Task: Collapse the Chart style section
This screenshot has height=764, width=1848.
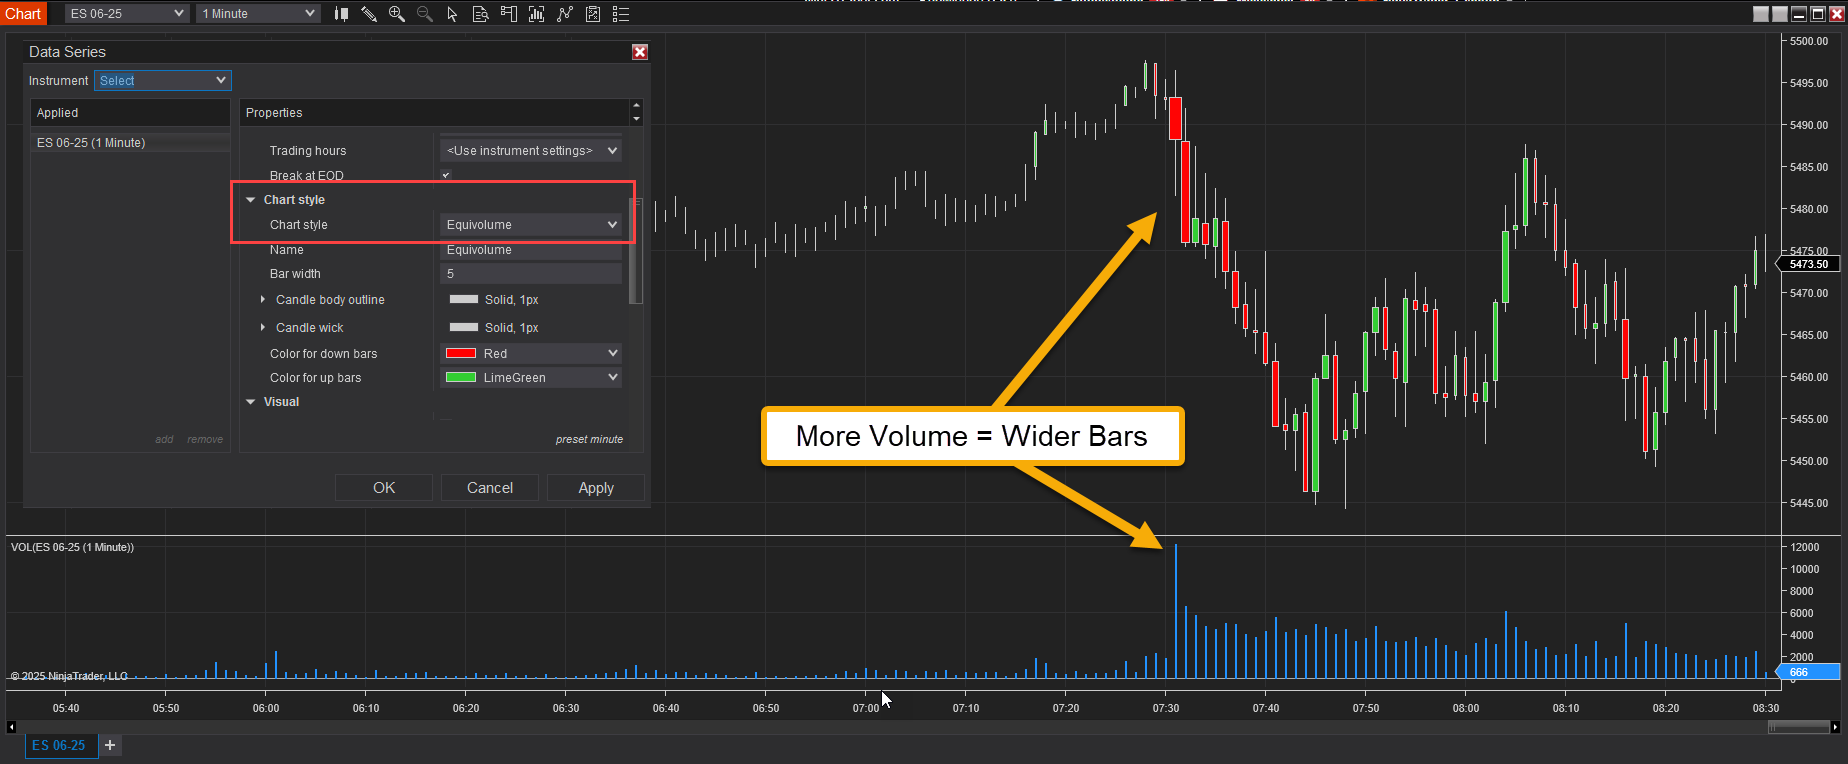Action: (x=251, y=200)
